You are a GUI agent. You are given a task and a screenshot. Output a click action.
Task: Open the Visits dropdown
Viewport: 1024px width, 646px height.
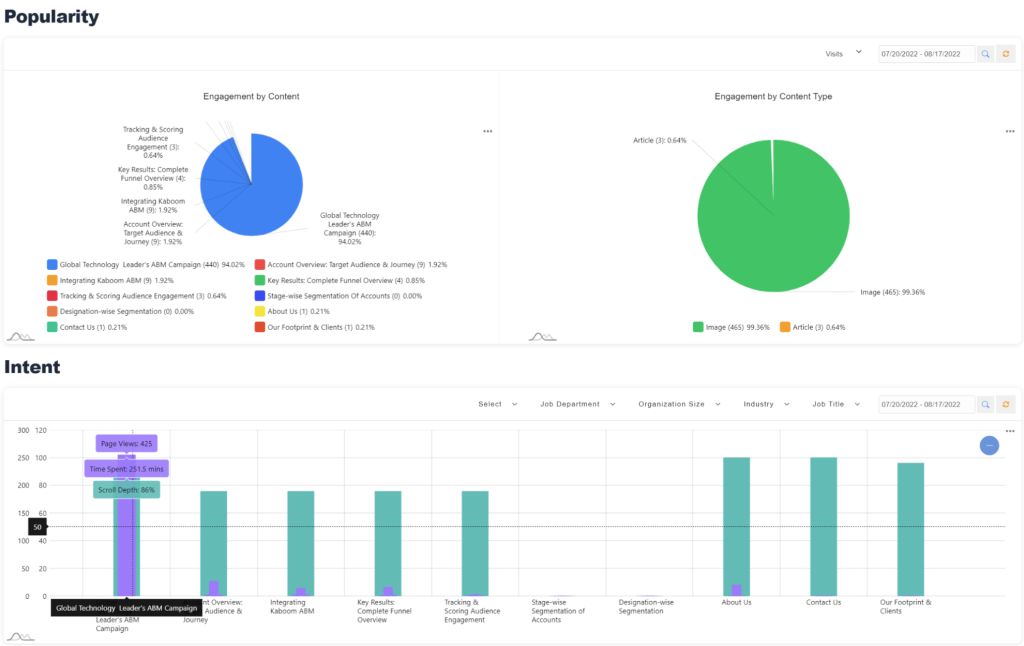(843, 54)
